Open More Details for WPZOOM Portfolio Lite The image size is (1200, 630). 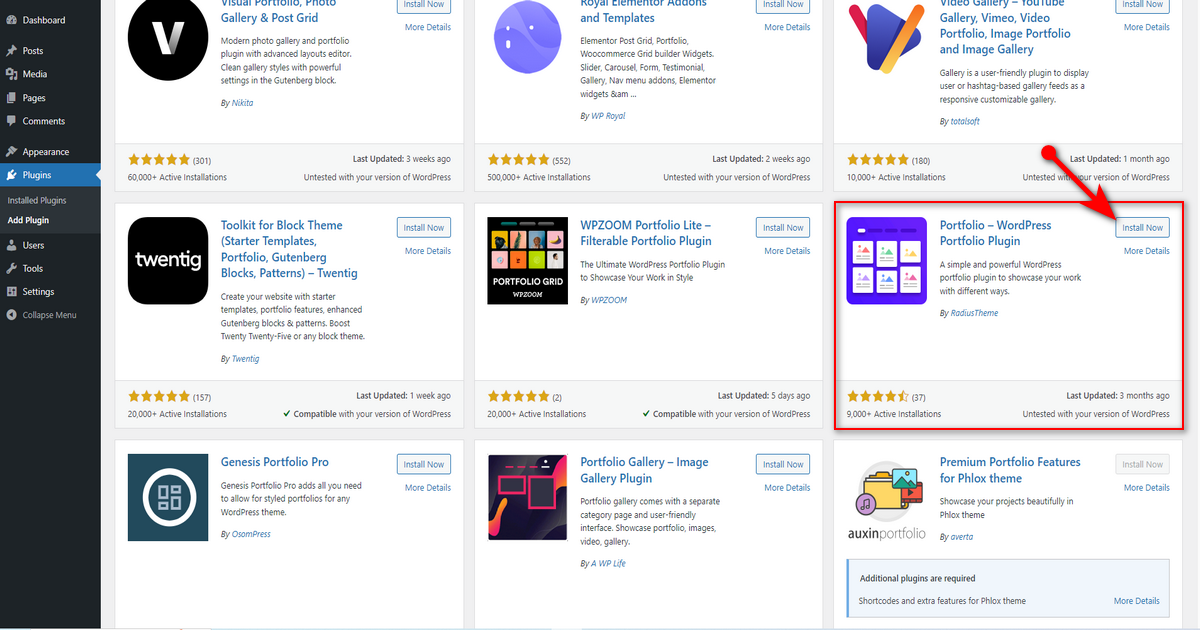[x=787, y=251]
